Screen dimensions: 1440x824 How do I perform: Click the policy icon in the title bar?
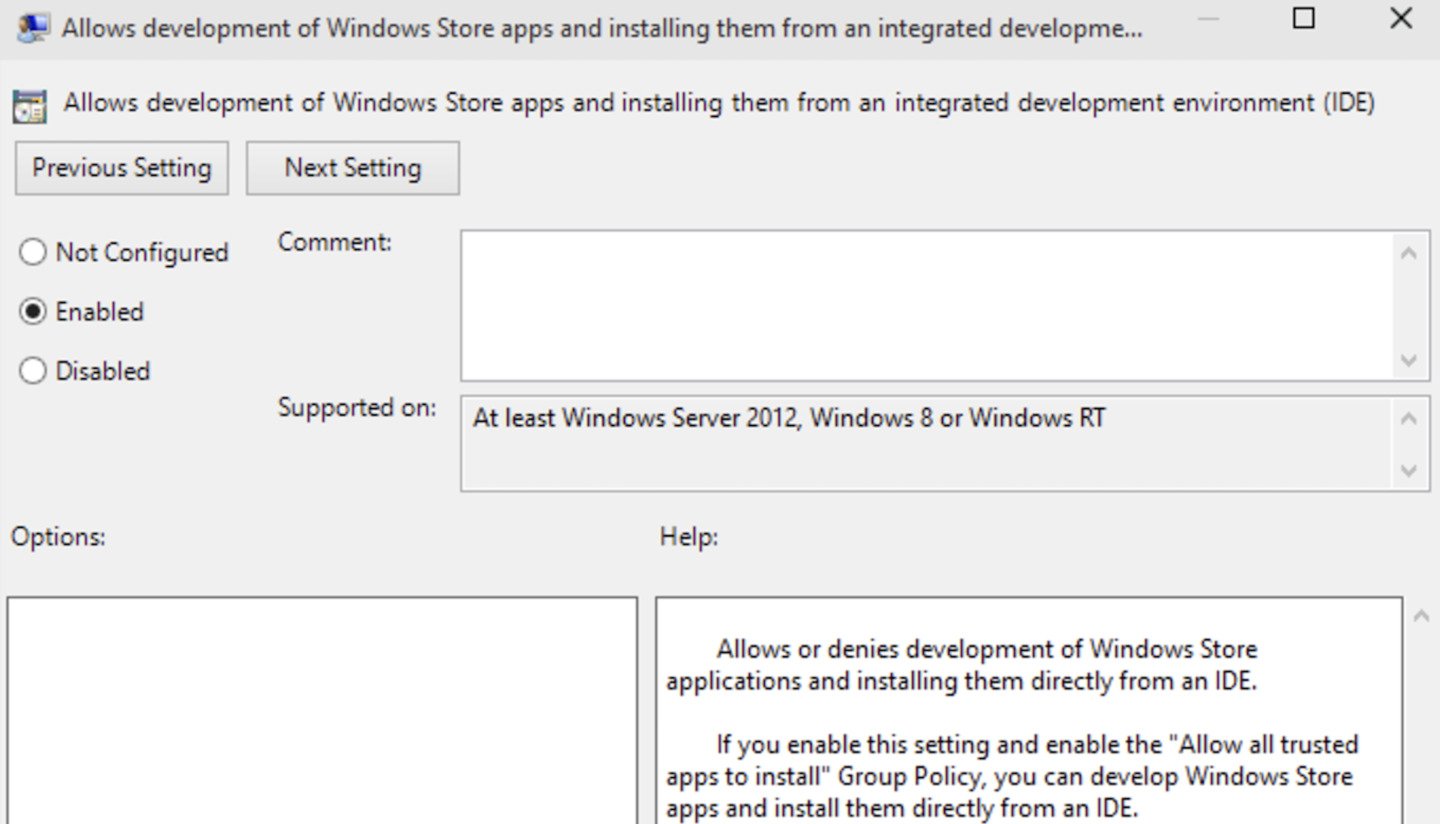(x=34, y=27)
